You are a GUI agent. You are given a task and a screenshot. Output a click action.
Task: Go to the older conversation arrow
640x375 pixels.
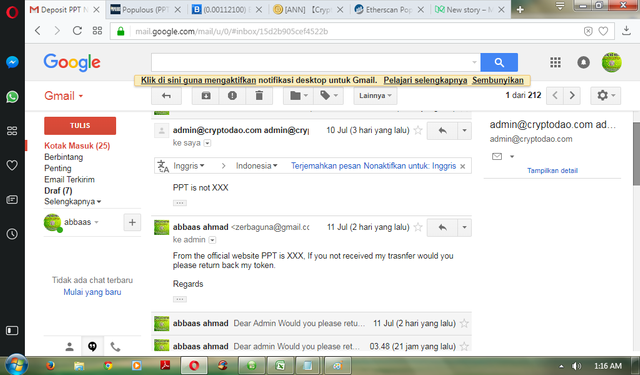coord(572,95)
